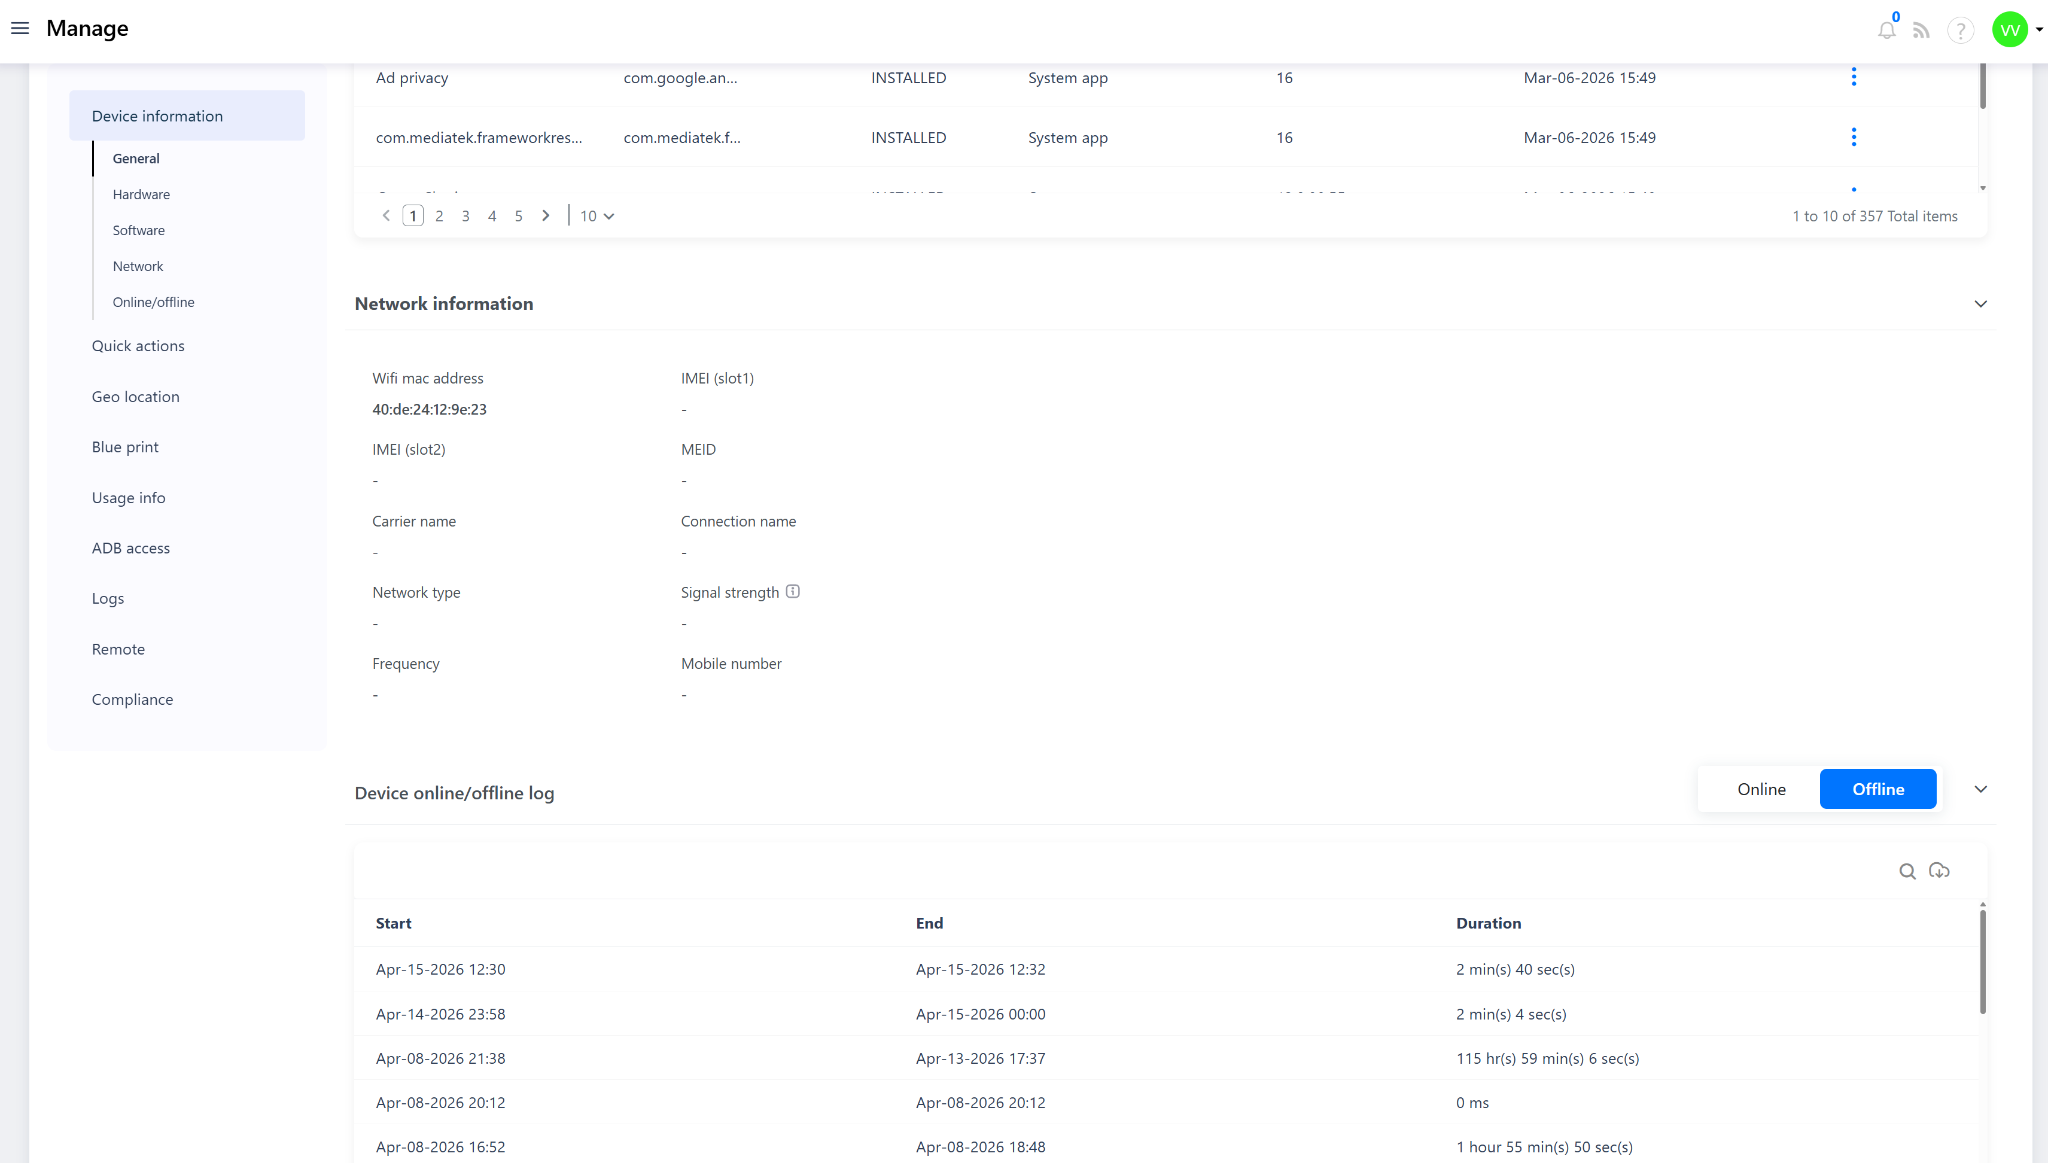
Task: Download the online/offline log
Action: coord(1939,871)
